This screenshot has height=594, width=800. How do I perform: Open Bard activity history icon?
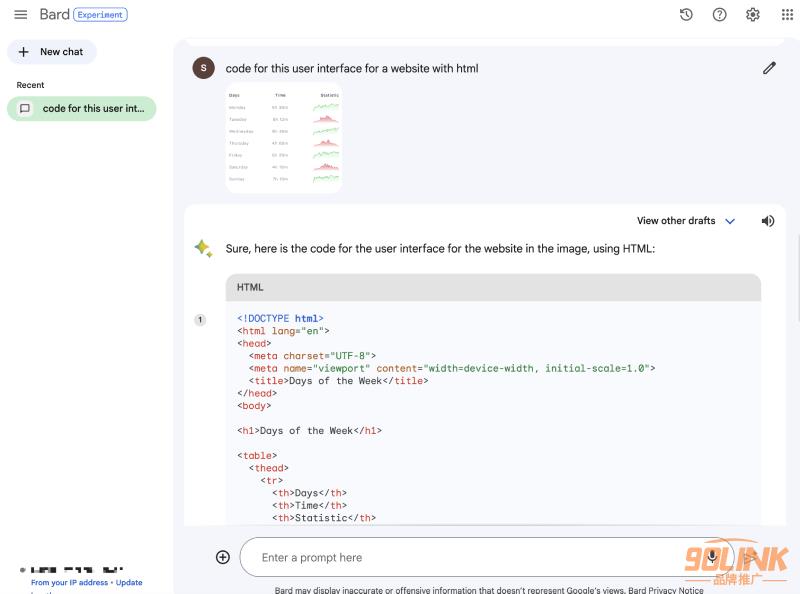pos(686,14)
